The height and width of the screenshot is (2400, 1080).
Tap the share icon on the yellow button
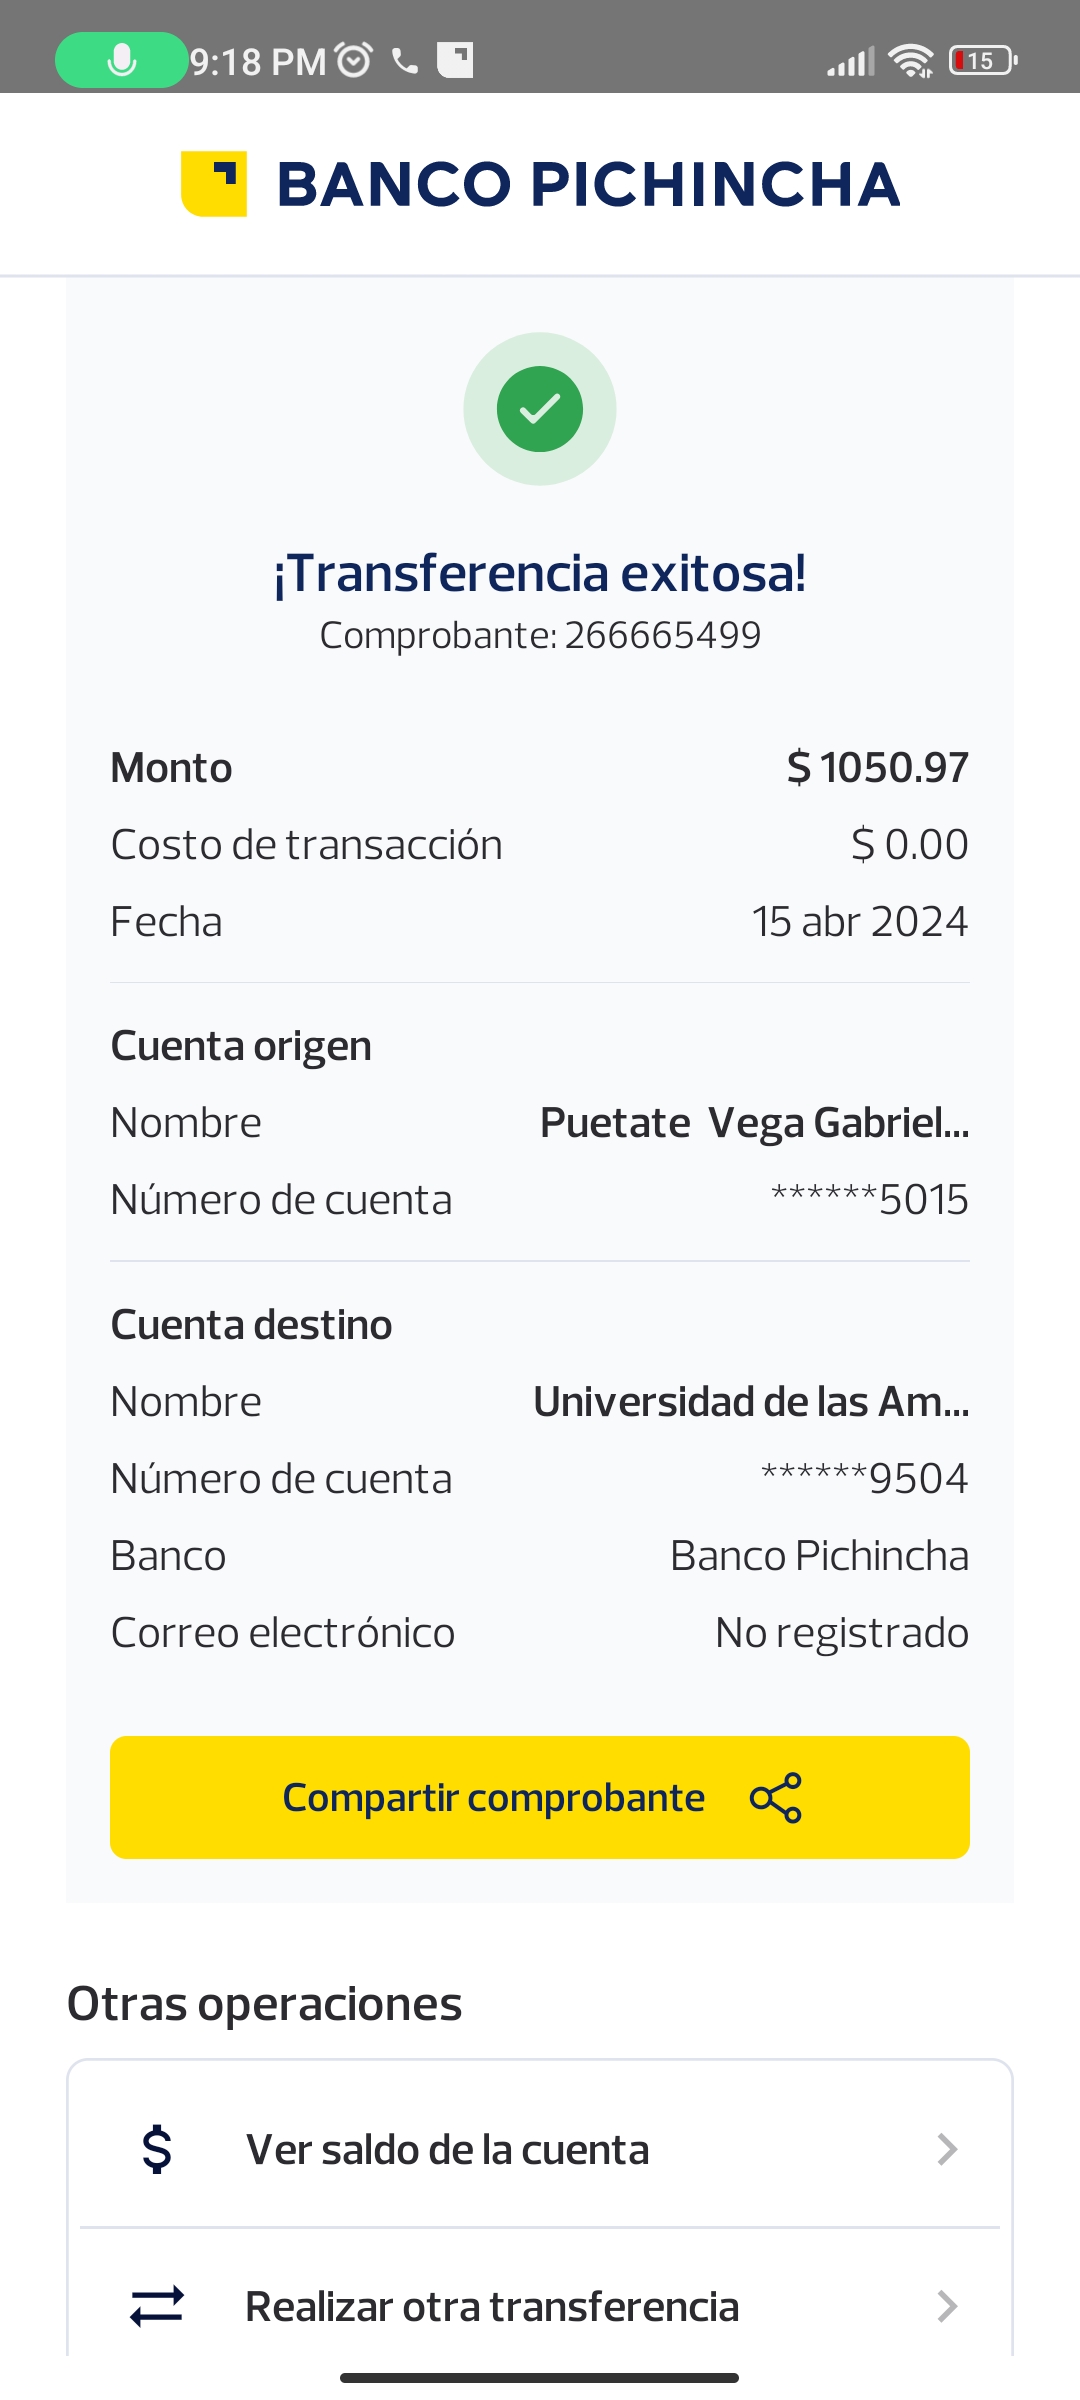776,1798
